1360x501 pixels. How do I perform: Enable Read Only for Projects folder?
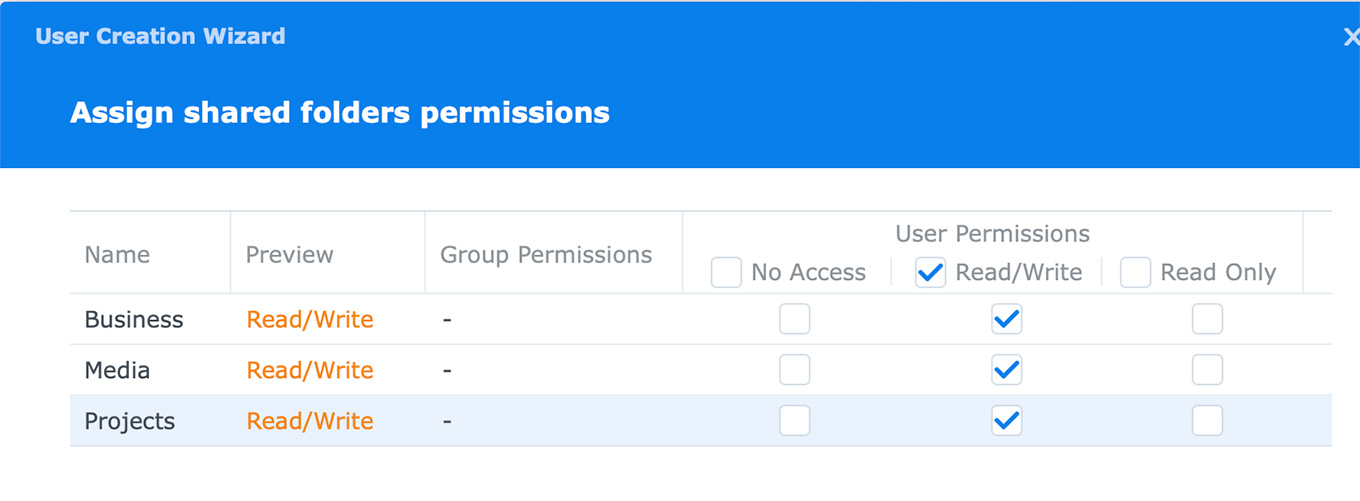click(x=1207, y=421)
